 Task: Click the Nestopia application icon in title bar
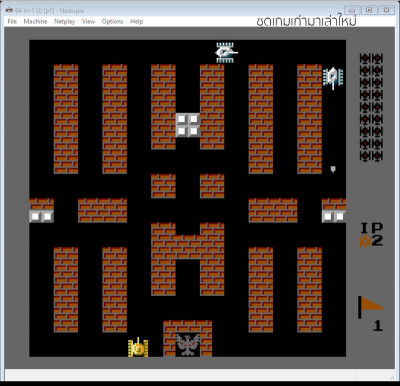9,10
